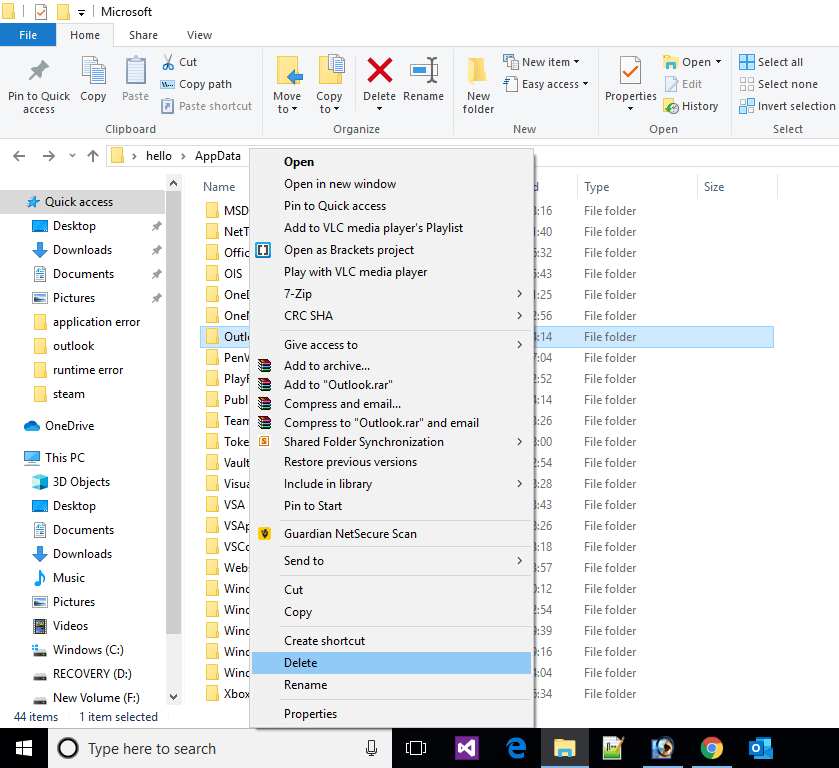Select Quick access in navigation pane
This screenshot has width=839, height=768.
pyautogui.click(x=83, y=202)
